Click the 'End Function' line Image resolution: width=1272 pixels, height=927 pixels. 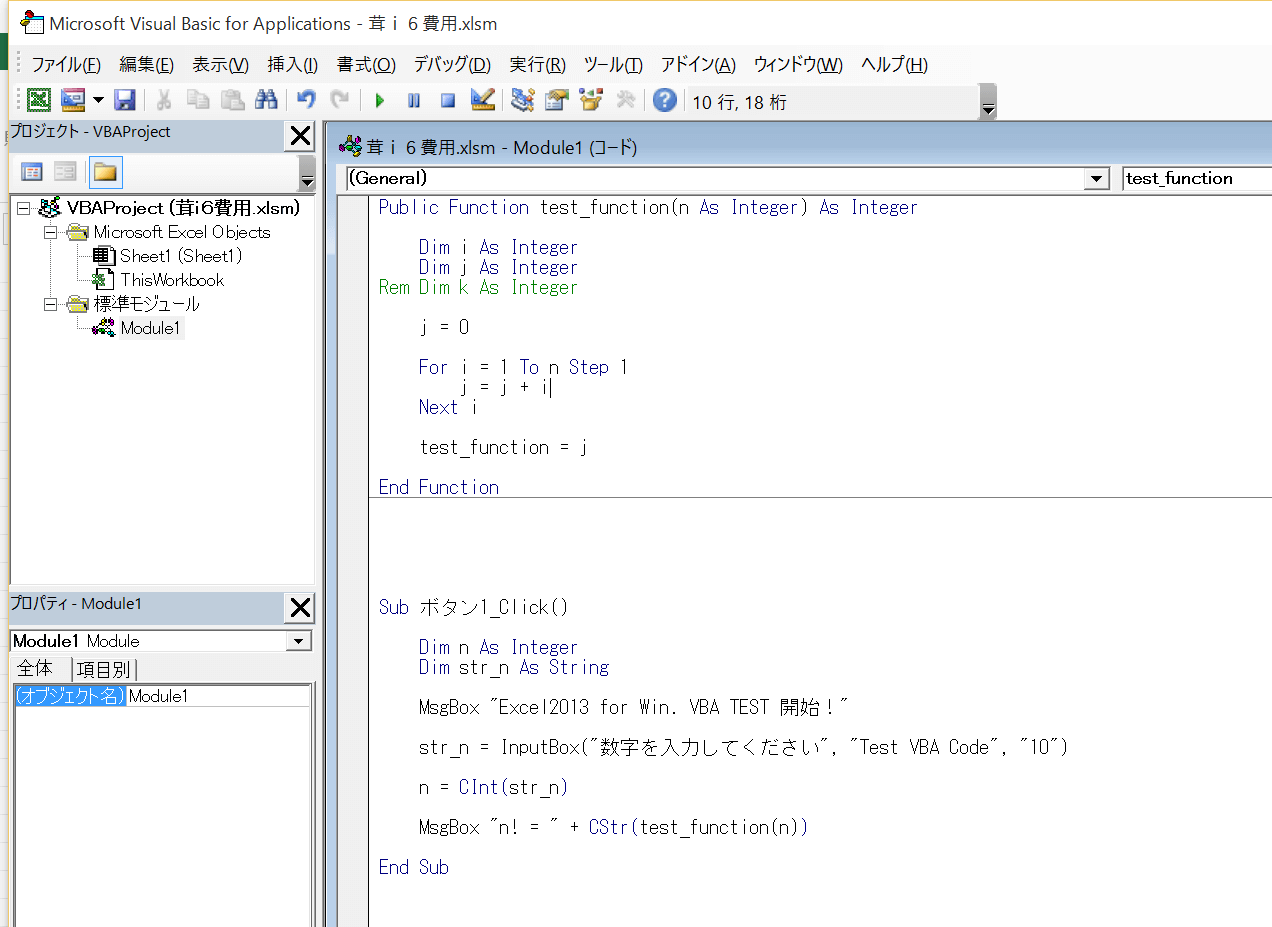point(438,487)
